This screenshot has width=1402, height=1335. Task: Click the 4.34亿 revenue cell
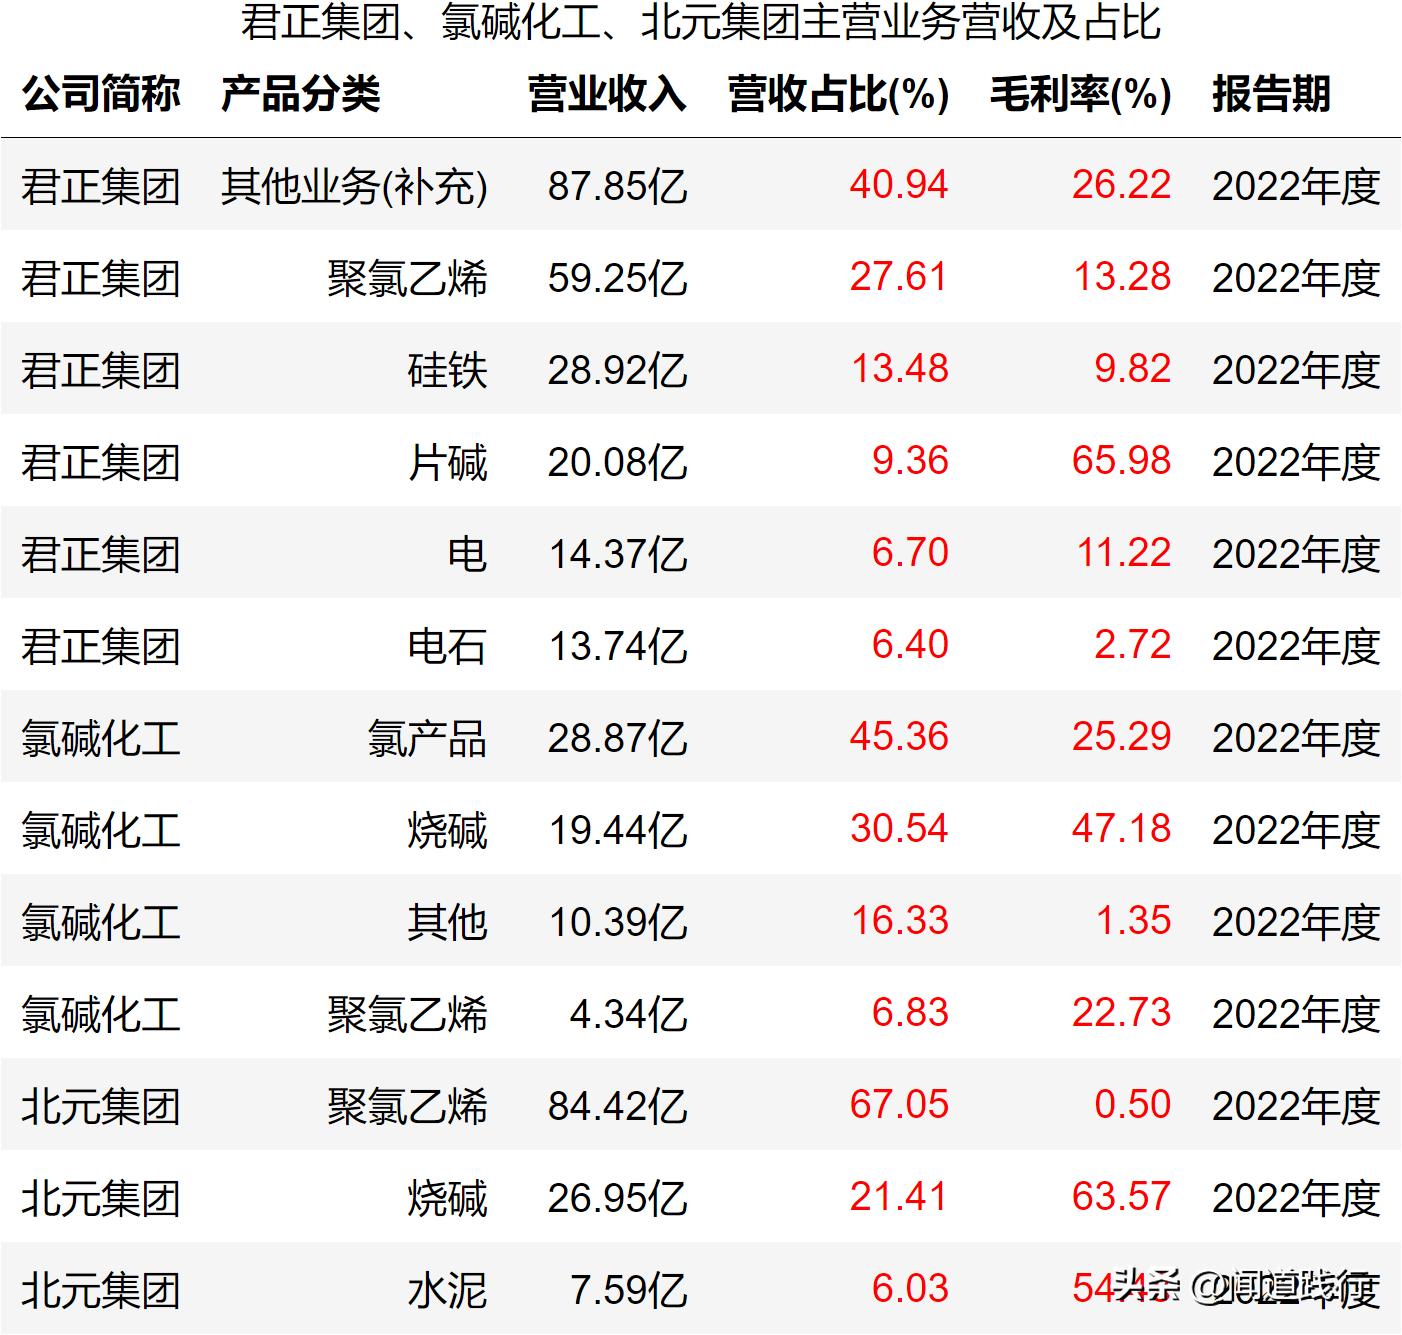(629, 1014)
